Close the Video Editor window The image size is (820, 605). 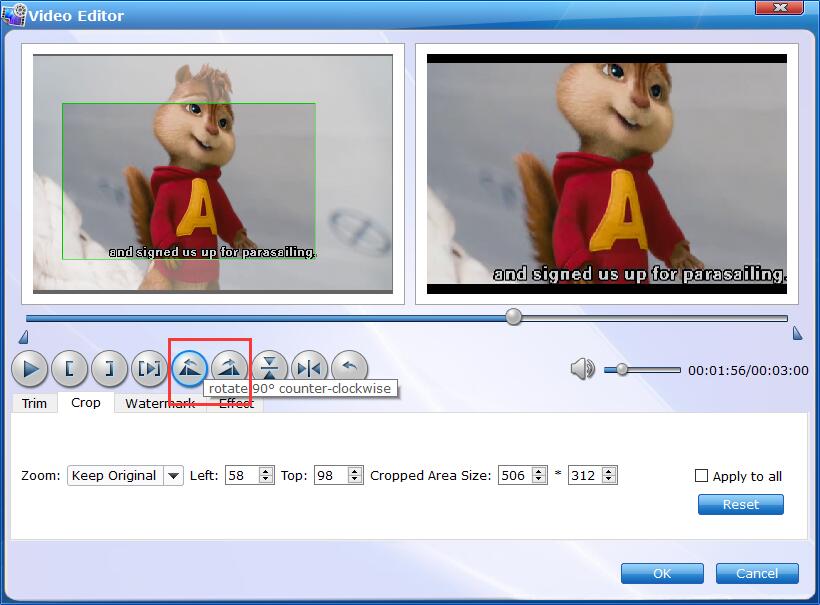pos(779,7)
